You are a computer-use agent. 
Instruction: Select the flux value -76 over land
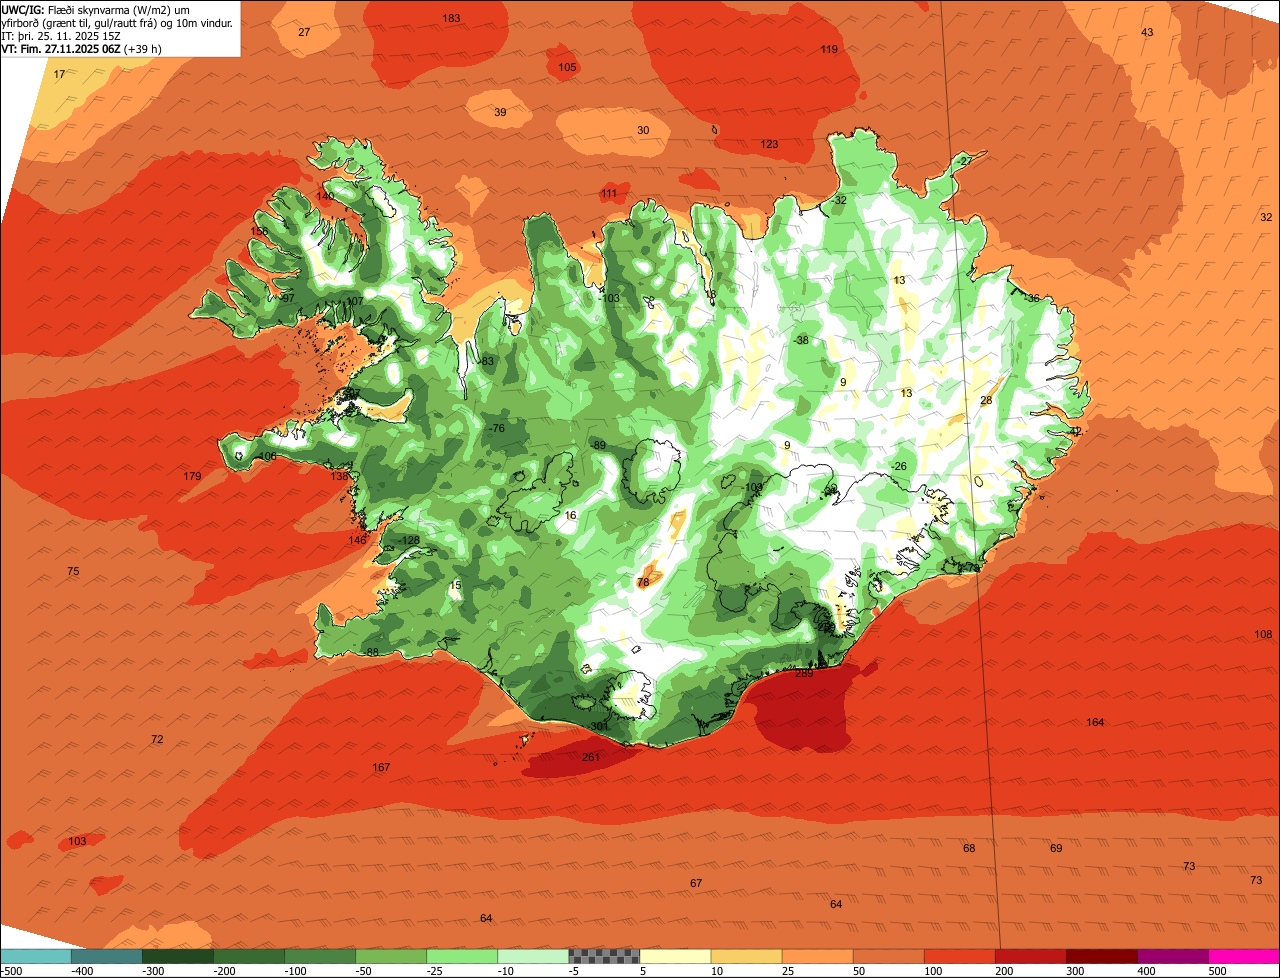pyautogui.click(x=496, y=428)
